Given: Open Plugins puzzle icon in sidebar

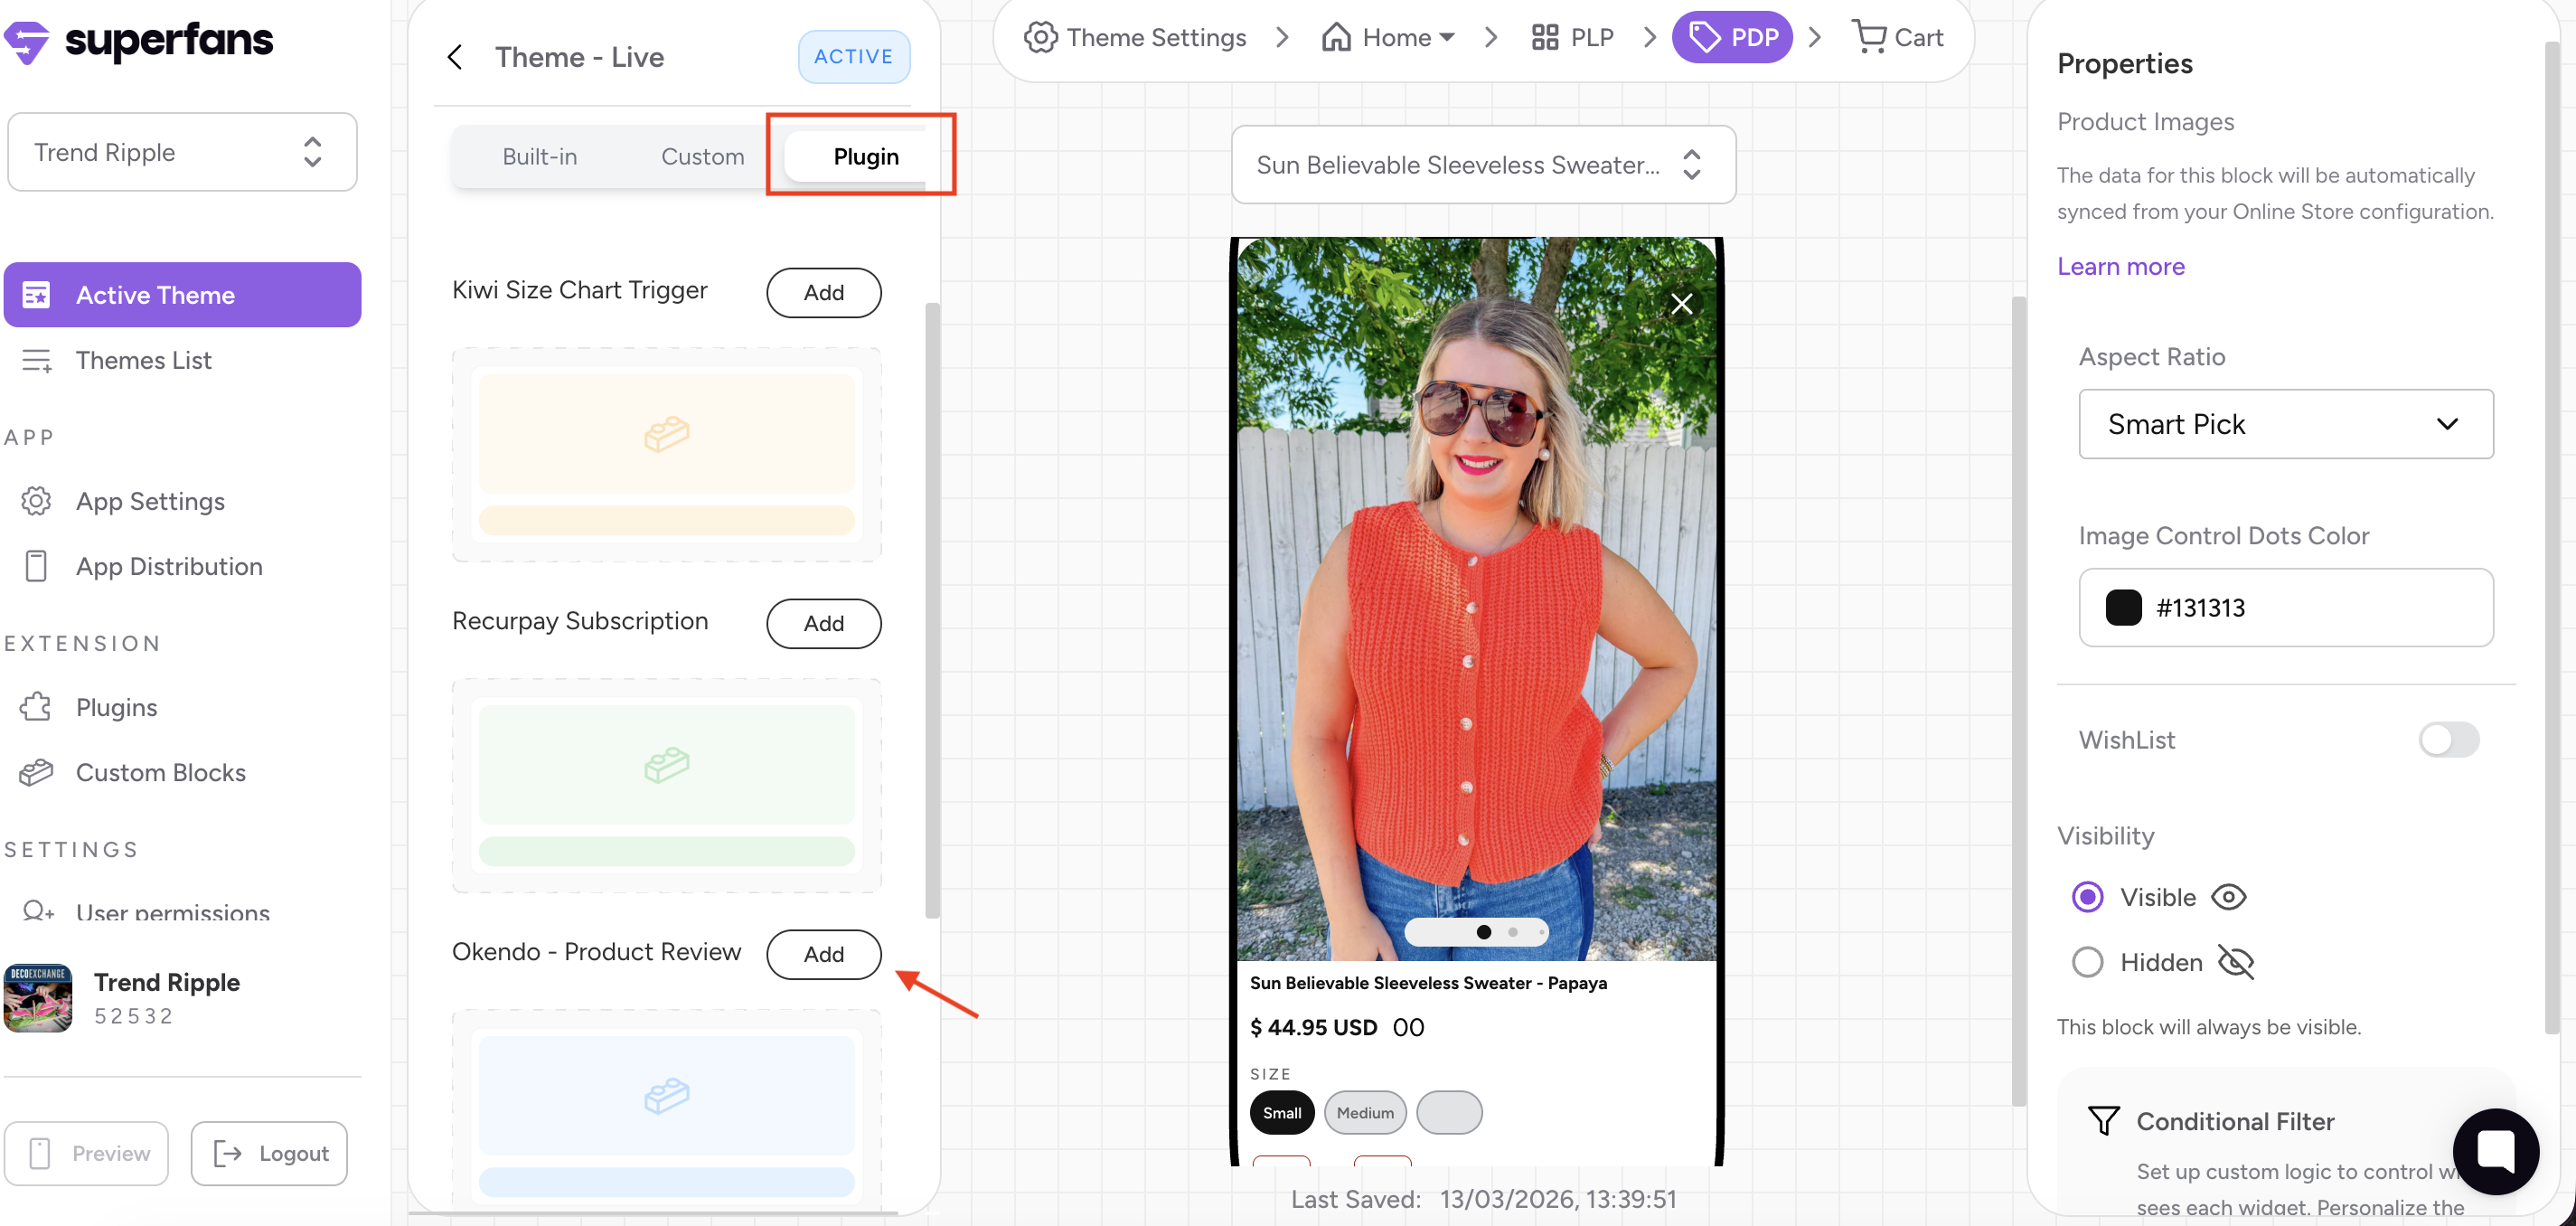Looking at the screenshot, I should pyautogui.click(x=36, y=707).
